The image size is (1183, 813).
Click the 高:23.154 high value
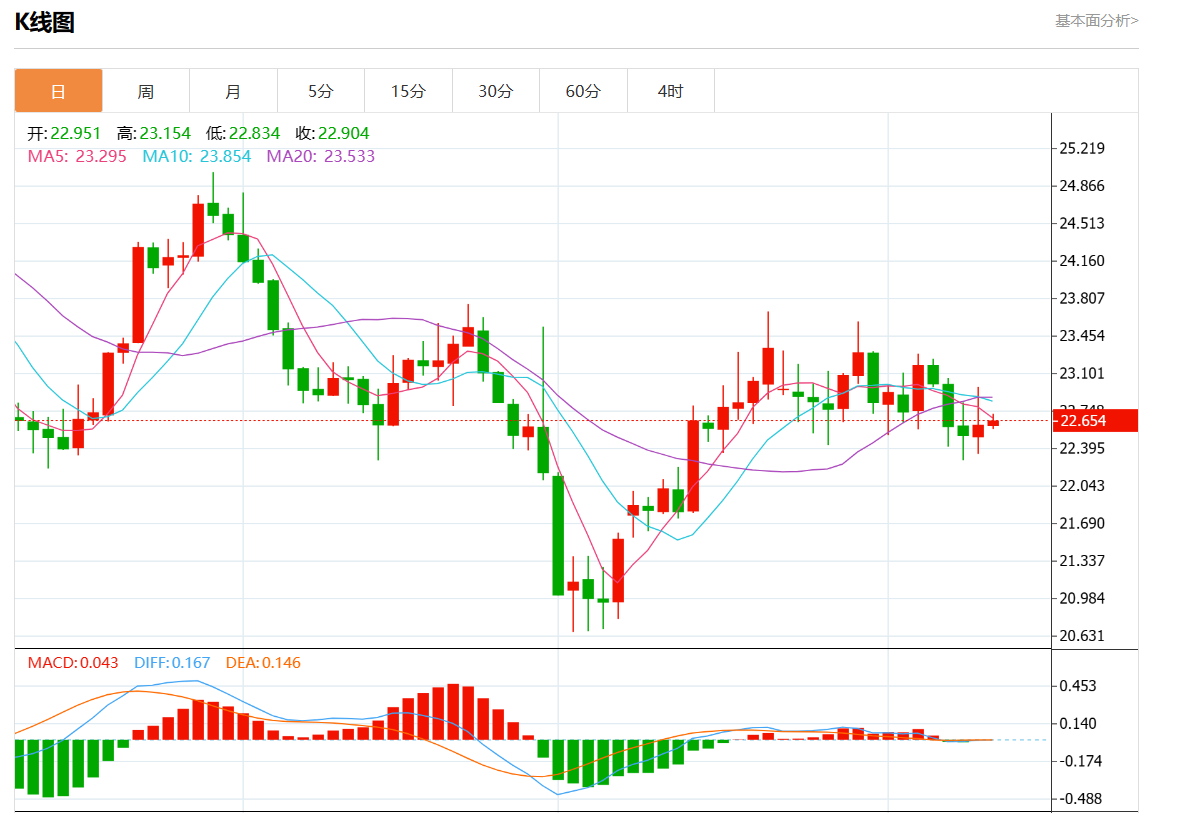[x=154, y=133]
